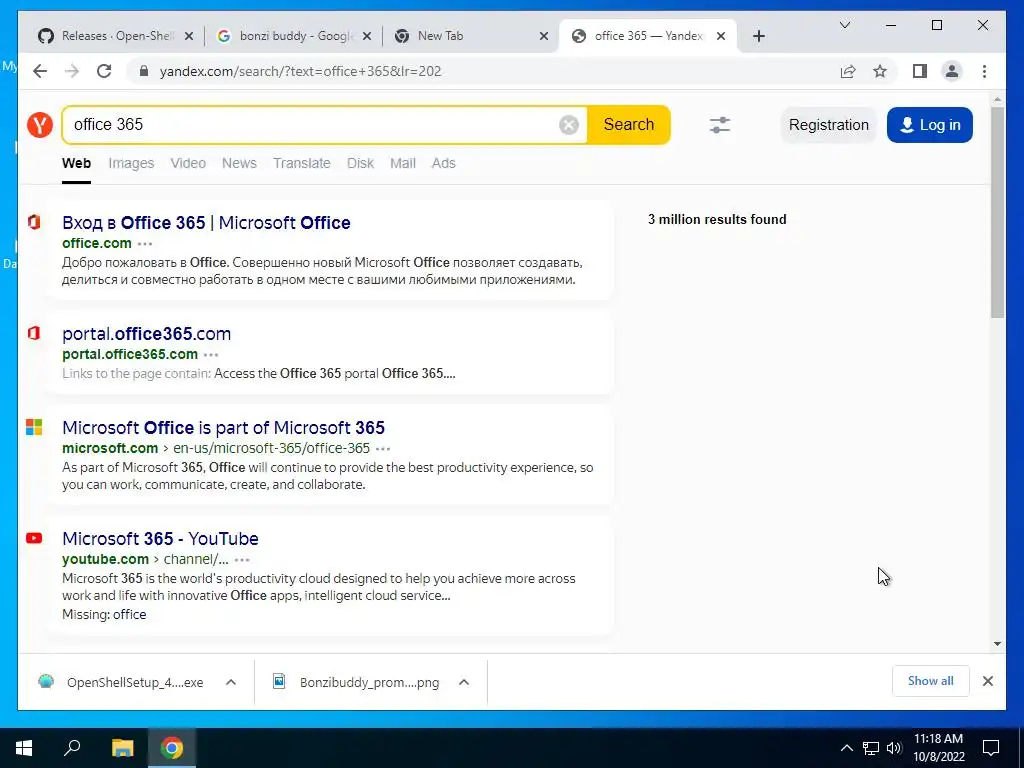
Task: Go back using the browser back arrow
Action: click(x=40, y=71)
